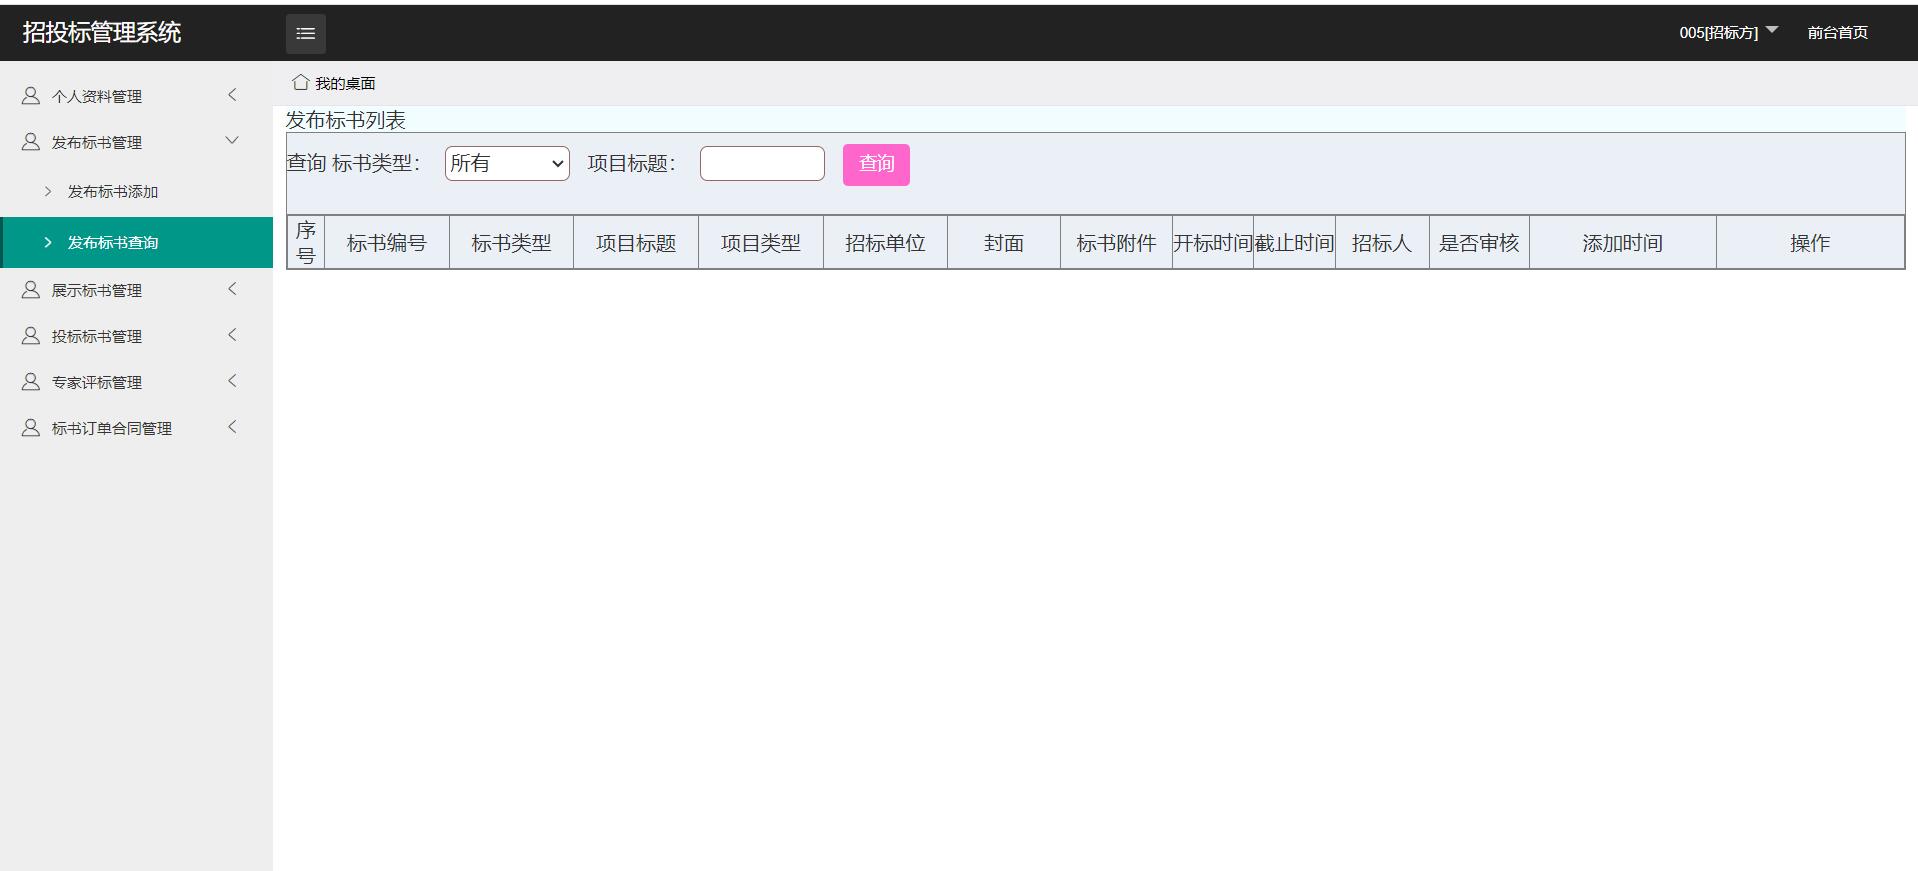This screenshot has height=871, width=1918.
Task: Expand 投标标书管理 chevron
Action: pyautogui.click(x=232, y=335)
